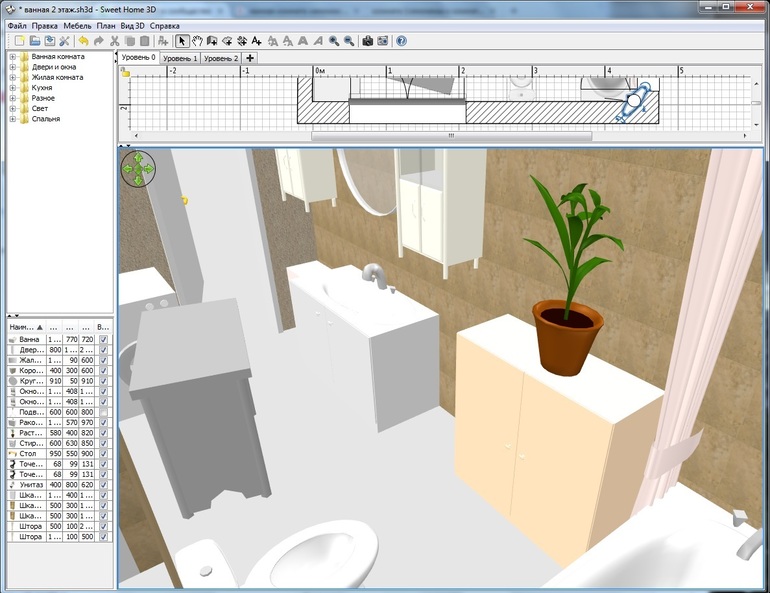Sort furniture by Наим... column header

[23, 327]
